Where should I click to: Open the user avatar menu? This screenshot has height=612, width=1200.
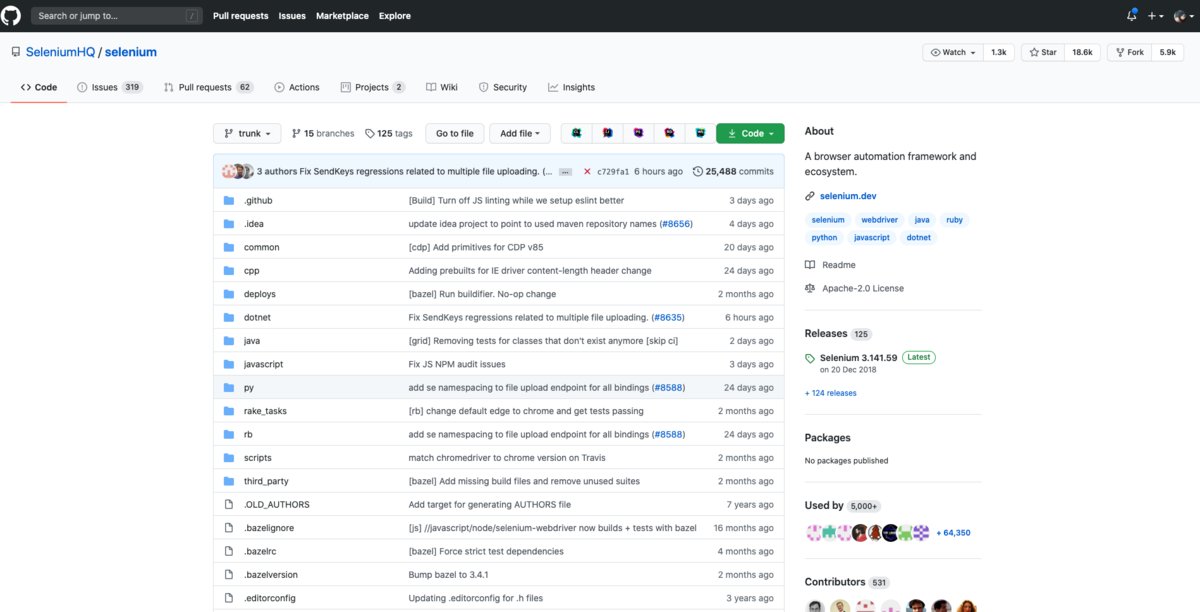tap(1183, 16)
